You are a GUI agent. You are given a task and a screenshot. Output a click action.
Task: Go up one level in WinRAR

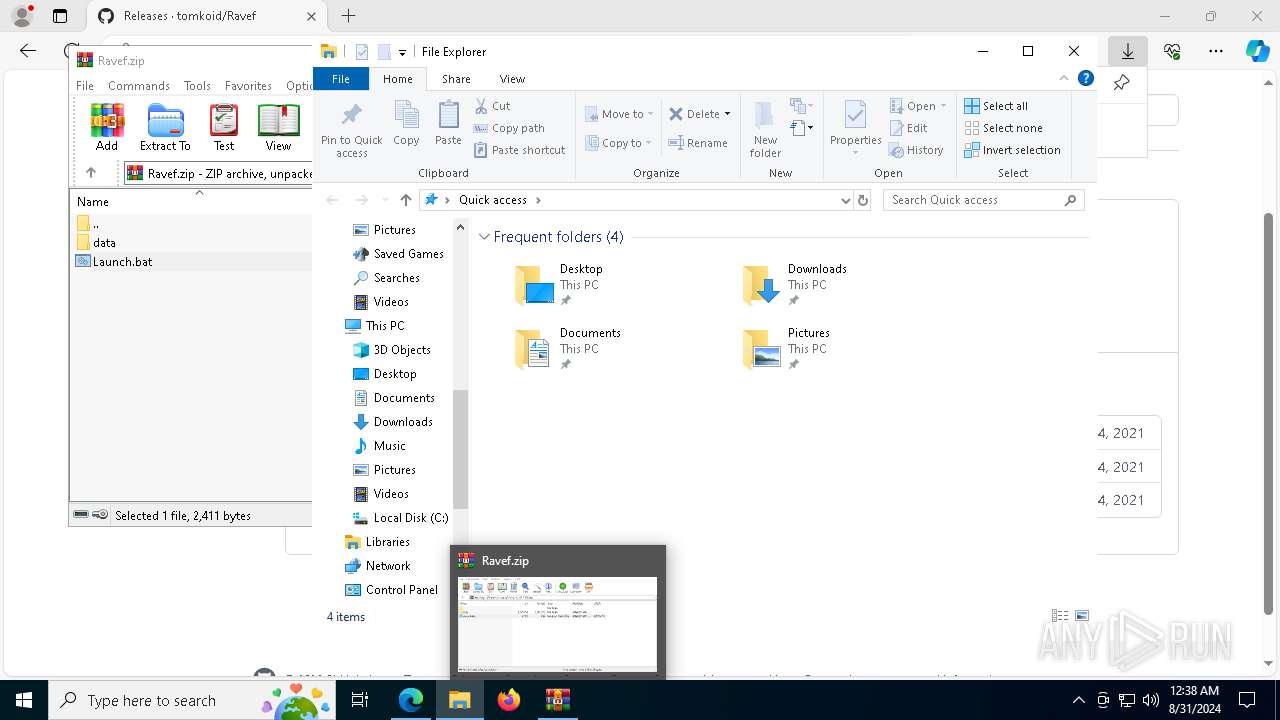[91, 173]
